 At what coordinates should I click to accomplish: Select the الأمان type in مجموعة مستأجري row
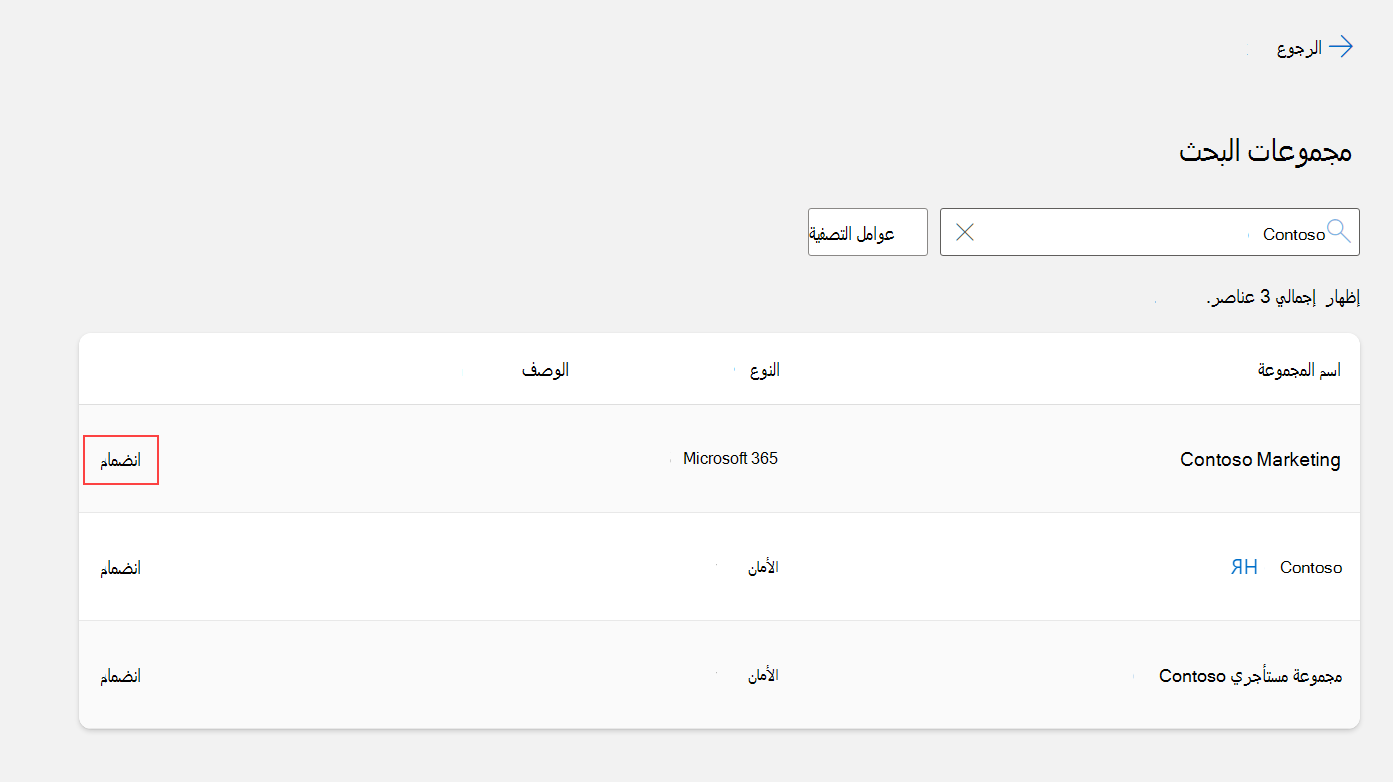763,675
